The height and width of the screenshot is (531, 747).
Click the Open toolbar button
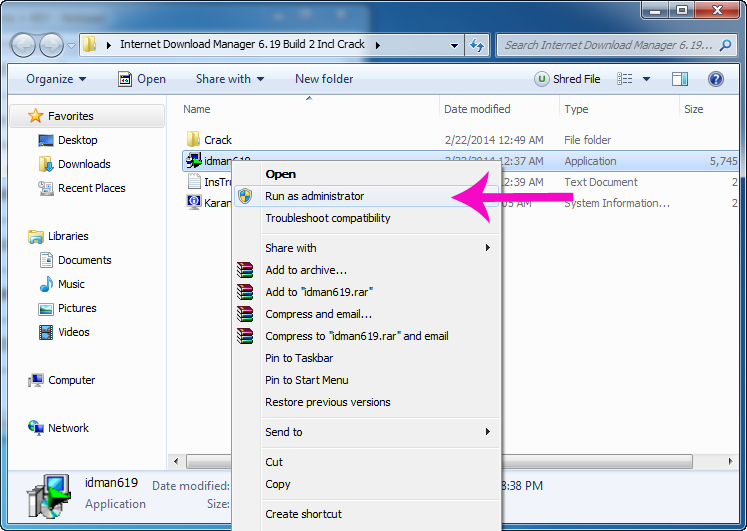142,79
